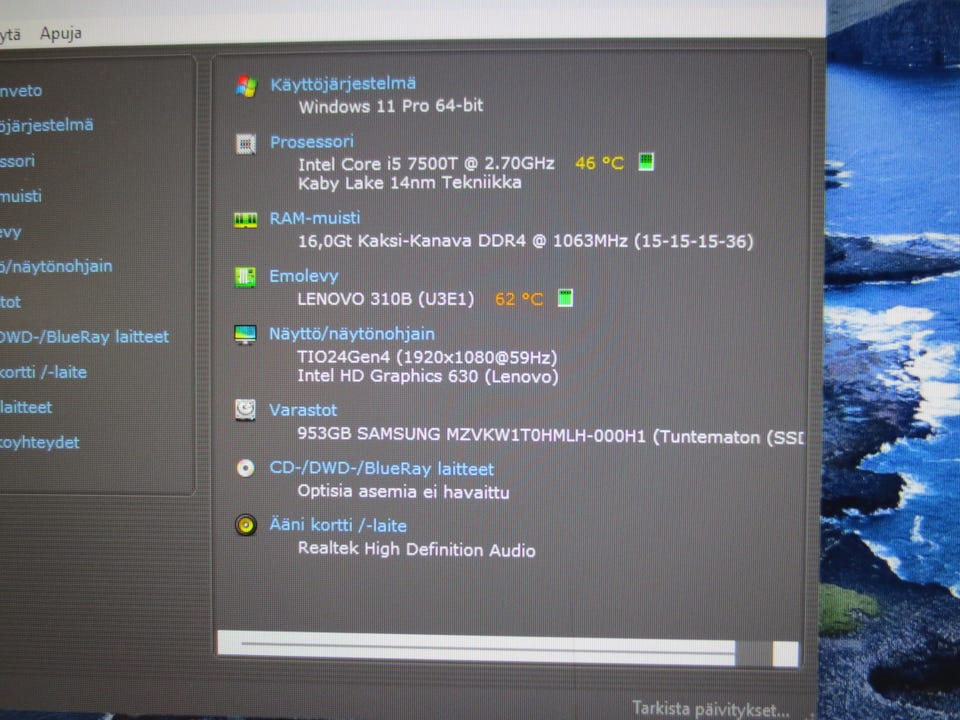
Task: Click the monitor icon beside Näyttö/näytönohjain
Action: tap(246, 335)
